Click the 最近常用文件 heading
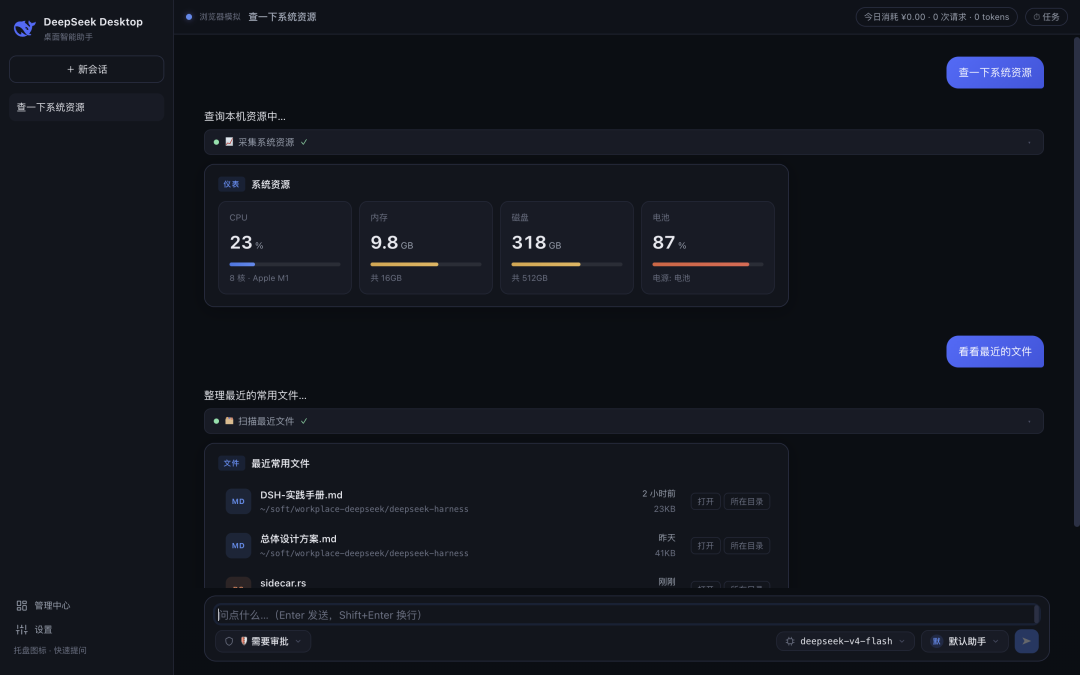This screenshot has width=1080, height=675. (280, 464)
